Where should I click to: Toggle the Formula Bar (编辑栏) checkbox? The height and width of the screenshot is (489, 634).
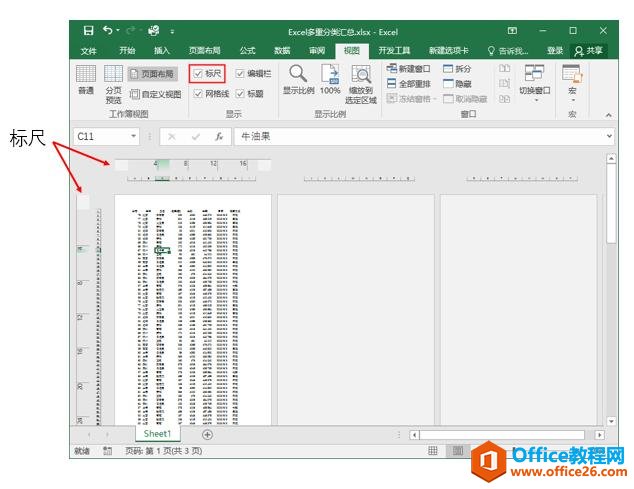(x=253, y=74)
